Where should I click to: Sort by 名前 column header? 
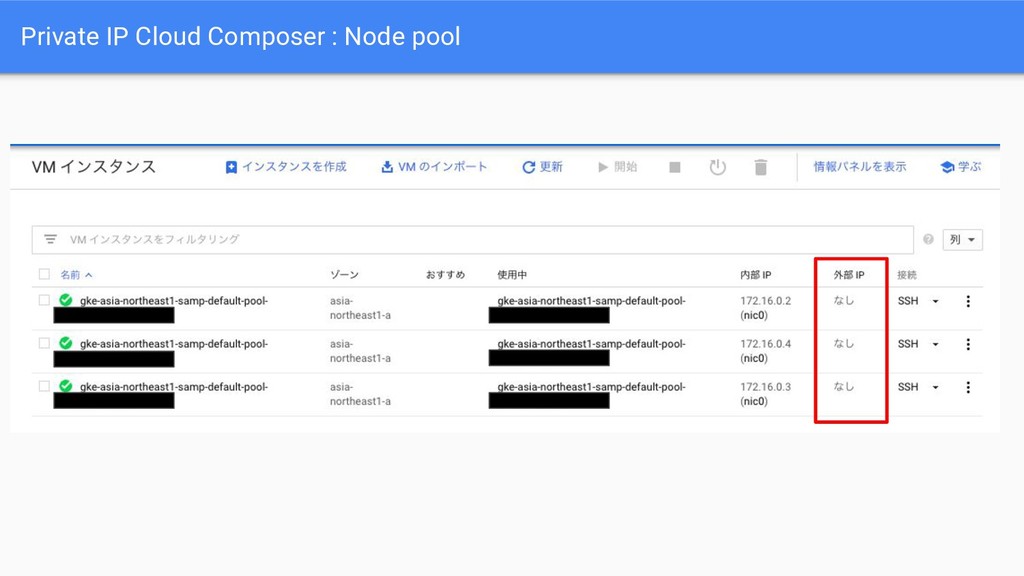coord(70,275)
